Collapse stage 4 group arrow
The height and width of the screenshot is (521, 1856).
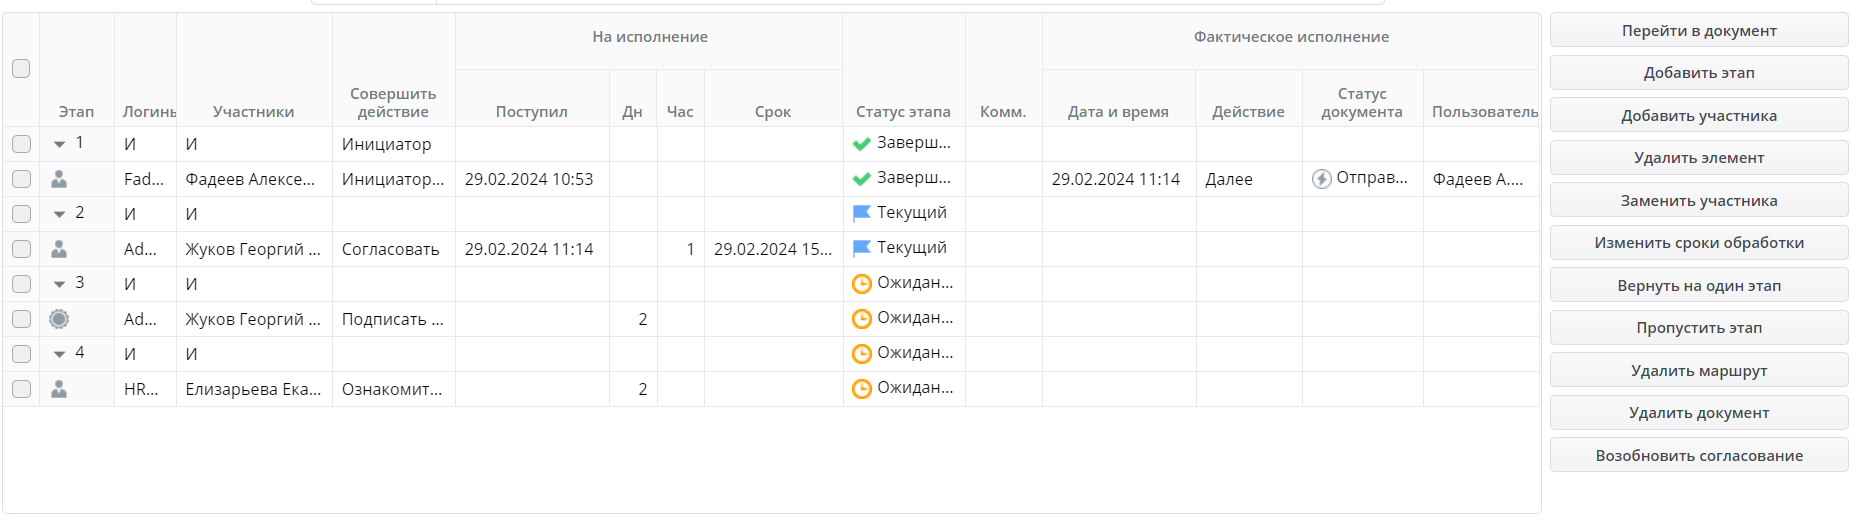(x=60, y=354)
